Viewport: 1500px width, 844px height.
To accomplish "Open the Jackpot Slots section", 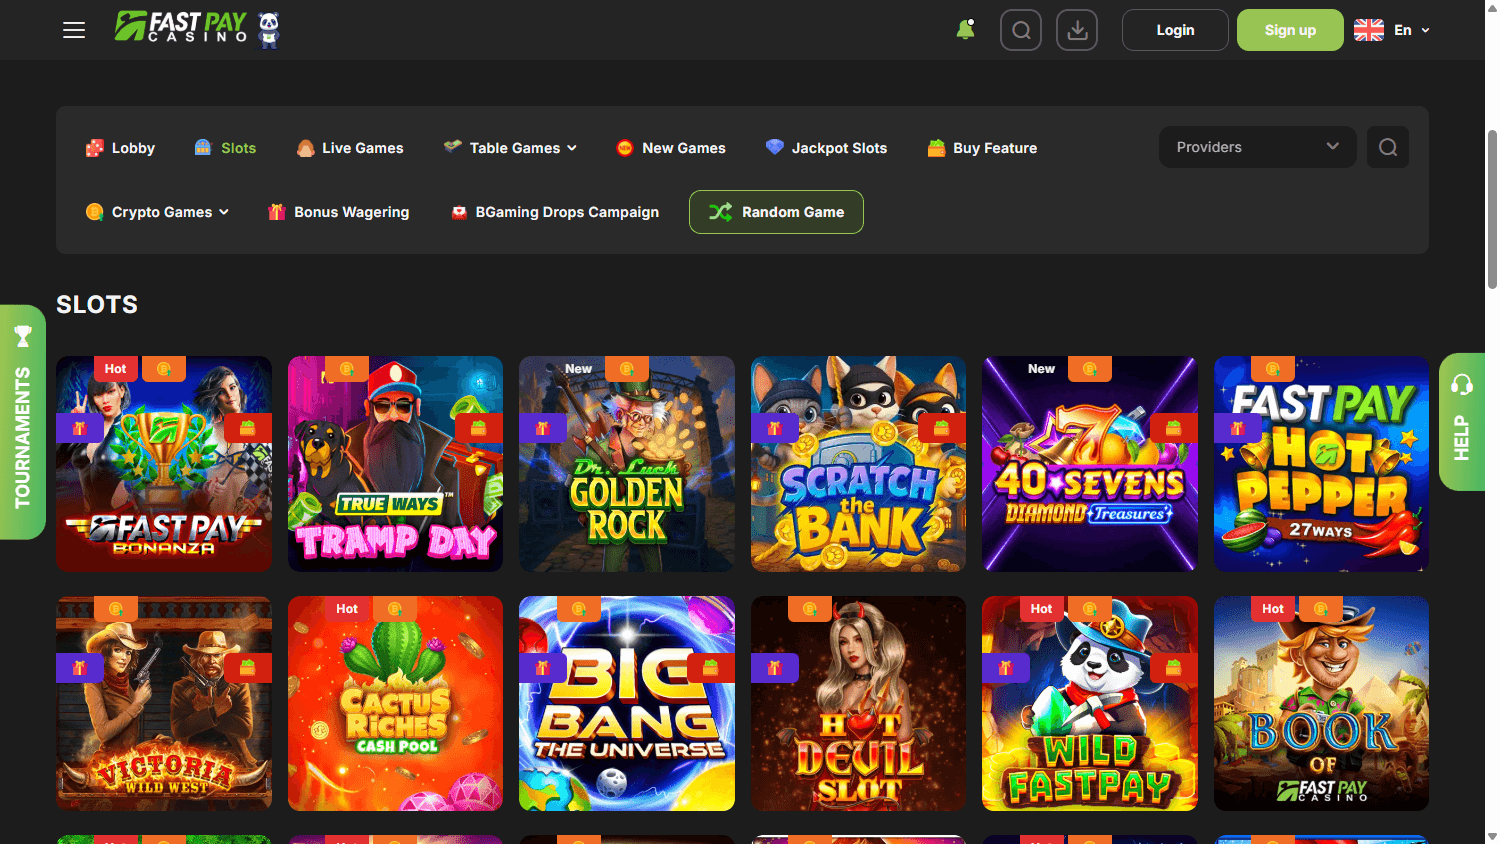I will click(826, 147).
